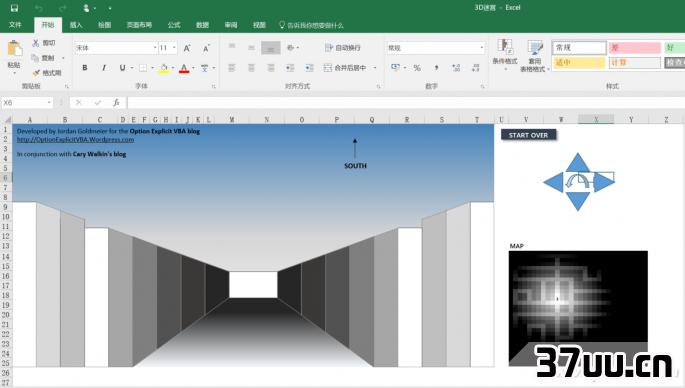Click the Undo arrow in the quick access toolbar
This screenshot has width=685, height=388.
tap(39, 8)
